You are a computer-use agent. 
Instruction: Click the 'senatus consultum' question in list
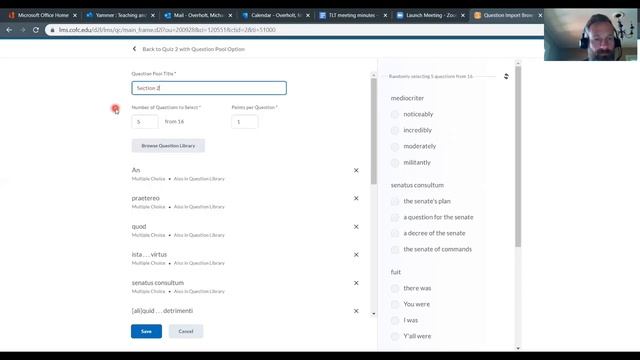click(x=158, y=282)
